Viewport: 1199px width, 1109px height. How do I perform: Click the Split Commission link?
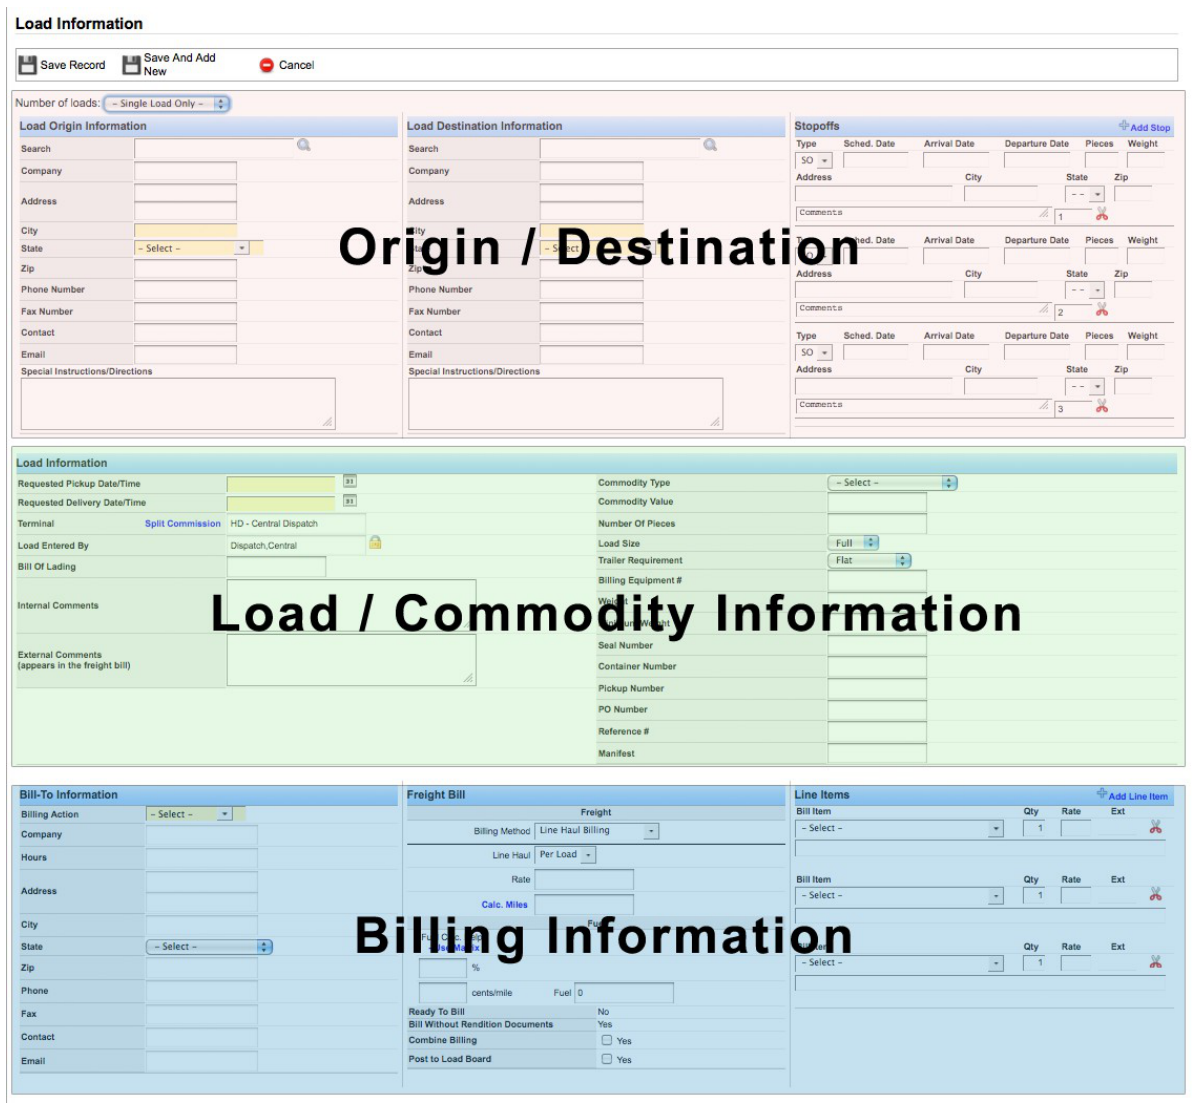point(183,524)
